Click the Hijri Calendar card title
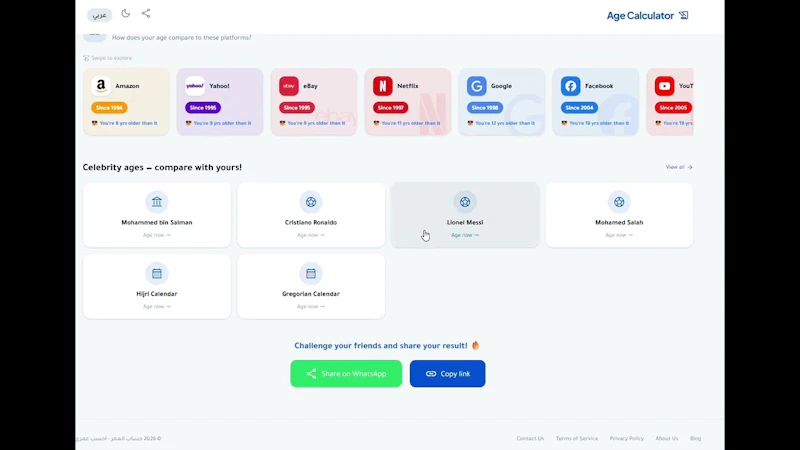 [x=157, y=294]
